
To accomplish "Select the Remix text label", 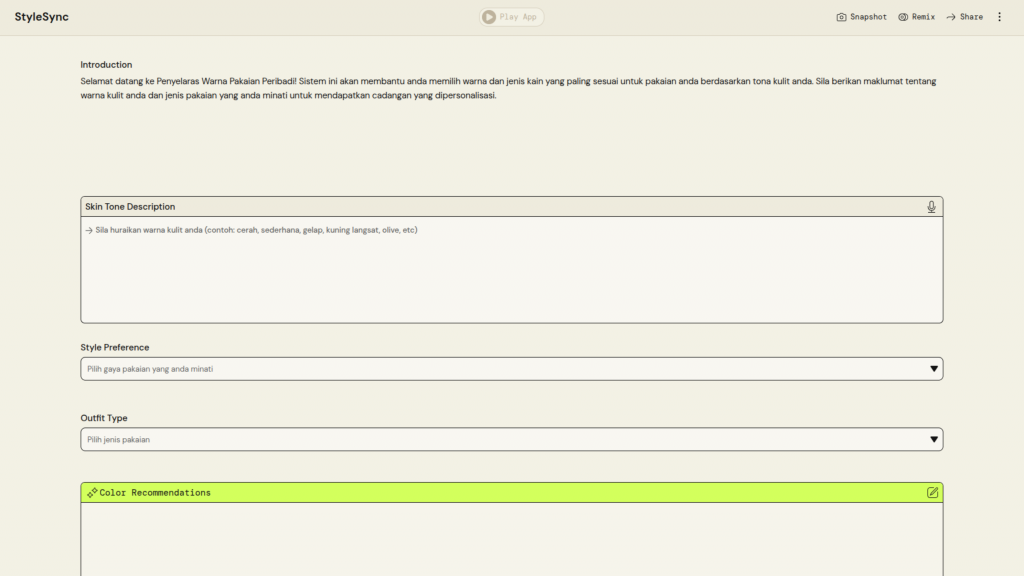I will [923, 17].
